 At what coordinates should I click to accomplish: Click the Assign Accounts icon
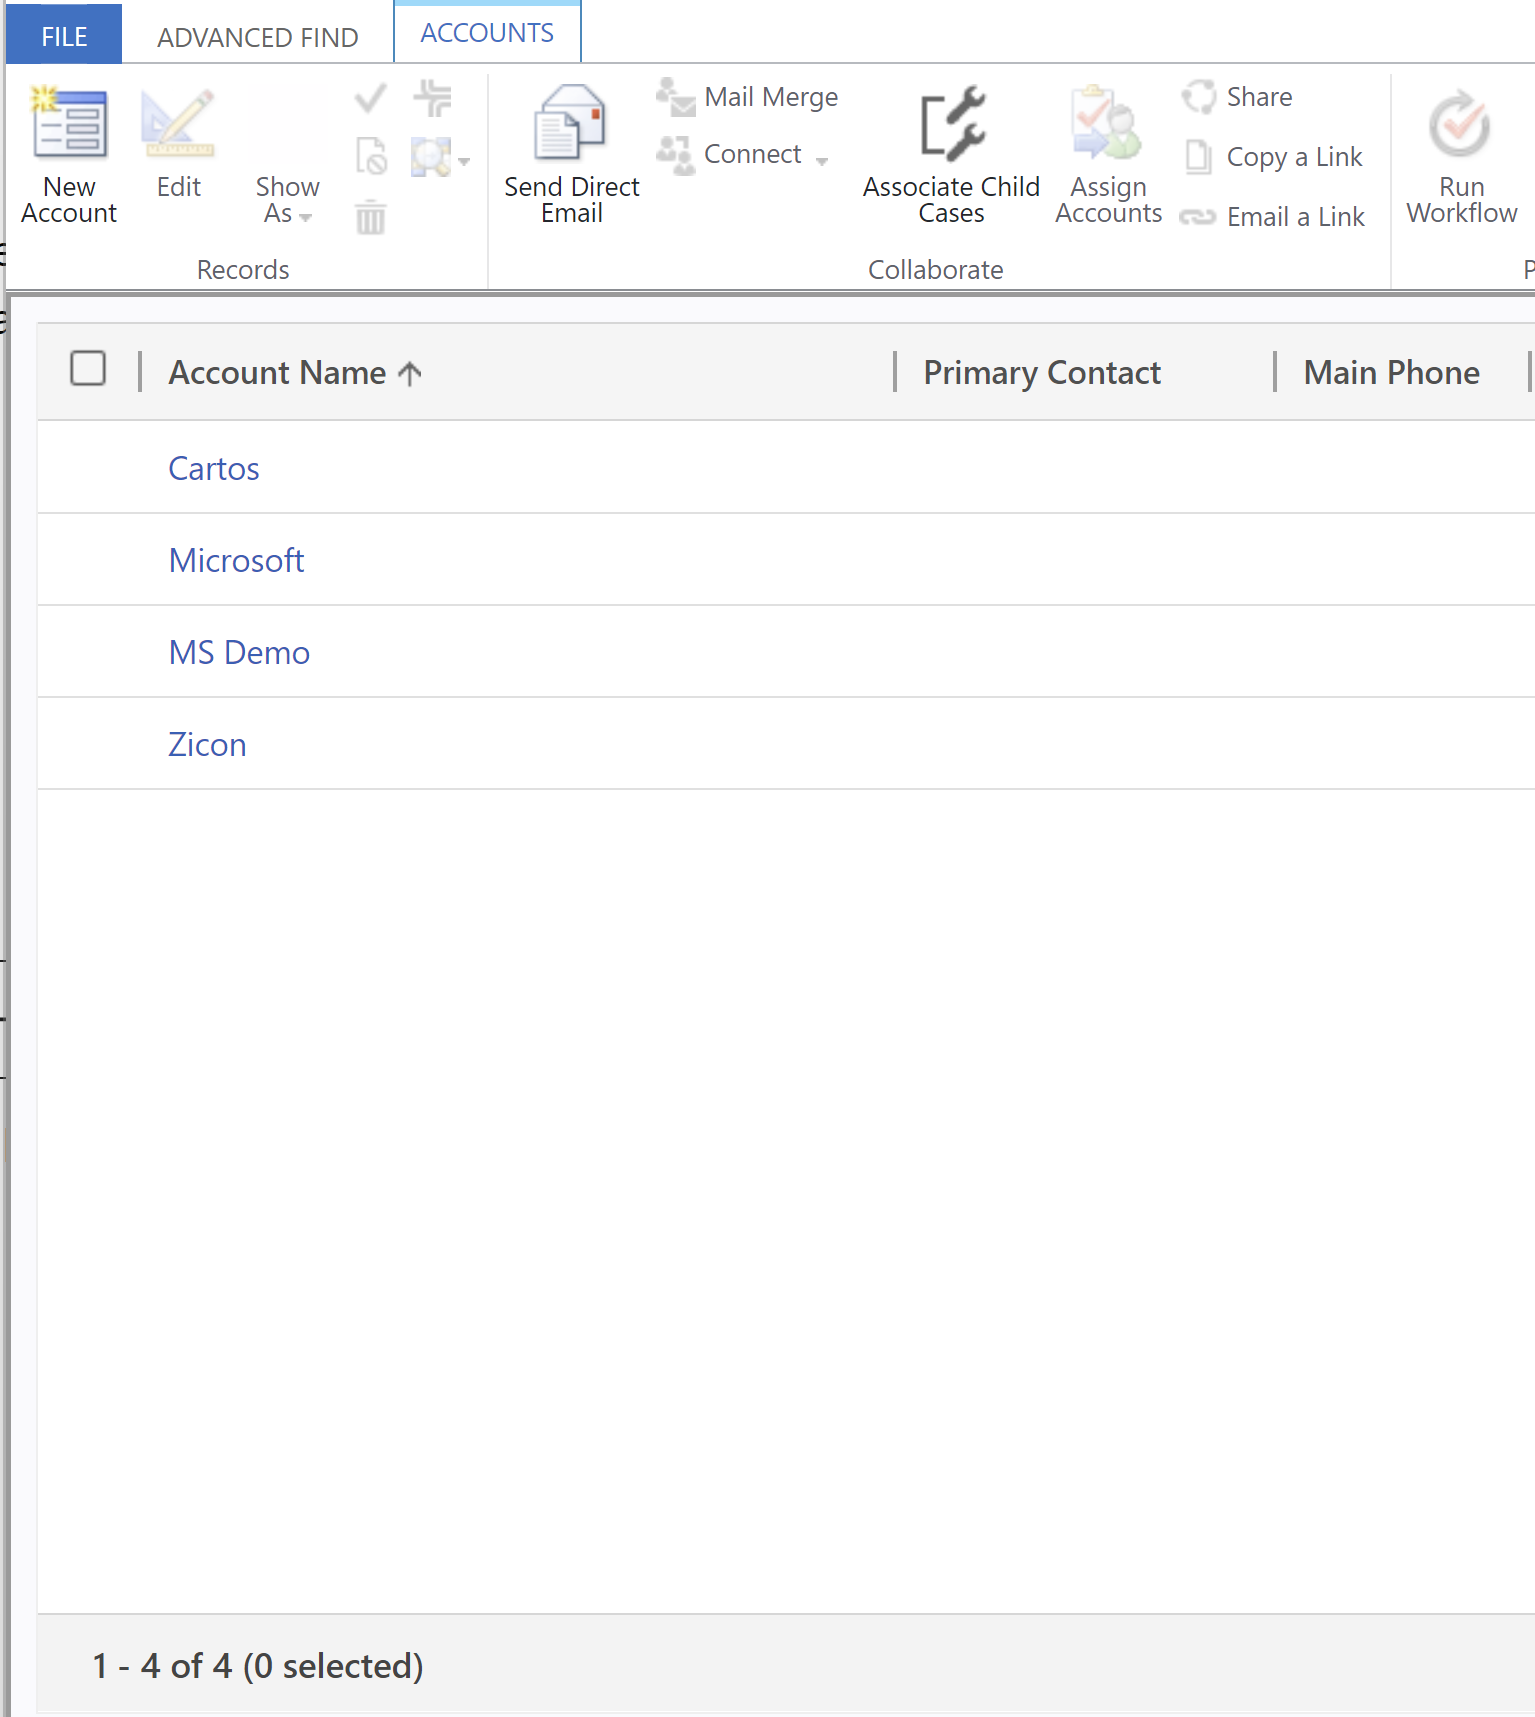pos(1107,125)
